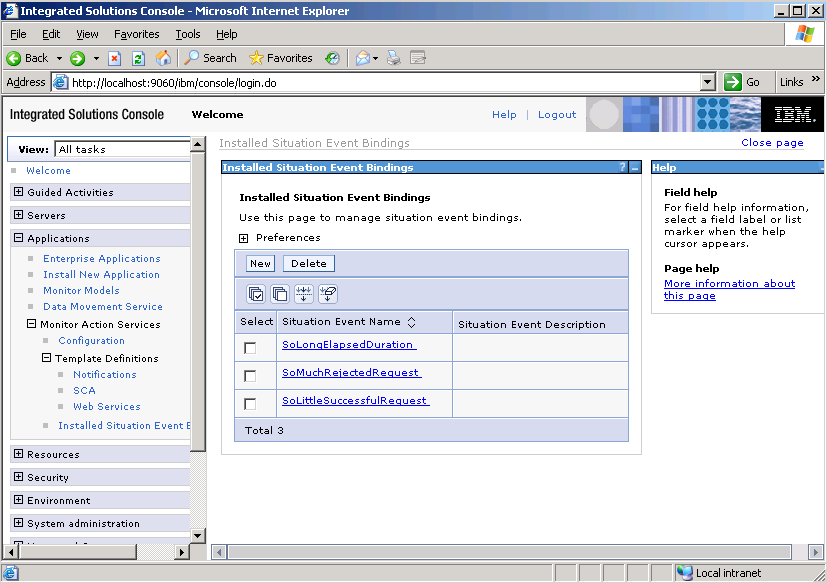Screen dimensions: 827x583
Task: Open the History toolbar icon
Action: (x=332, y=58)
